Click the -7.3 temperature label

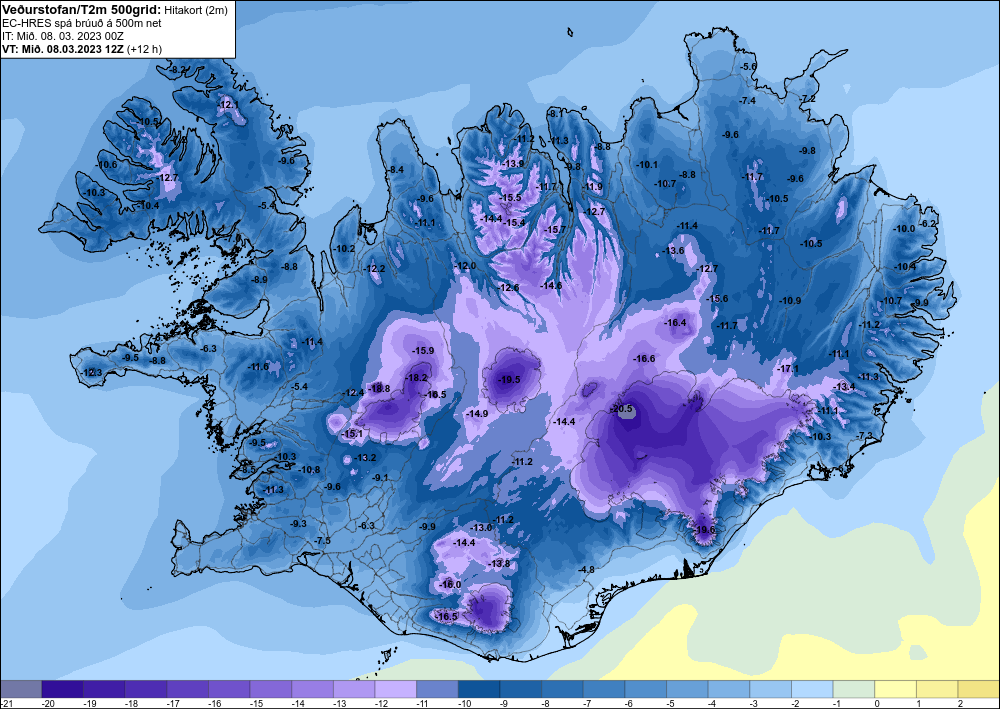click(x=864, y=435)
